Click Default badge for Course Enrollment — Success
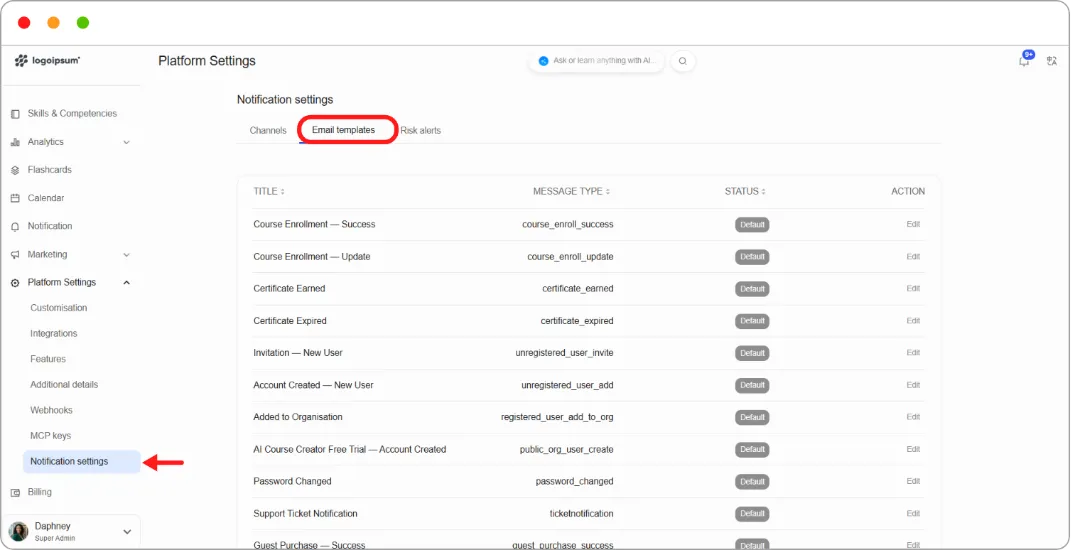 (752, 225)
